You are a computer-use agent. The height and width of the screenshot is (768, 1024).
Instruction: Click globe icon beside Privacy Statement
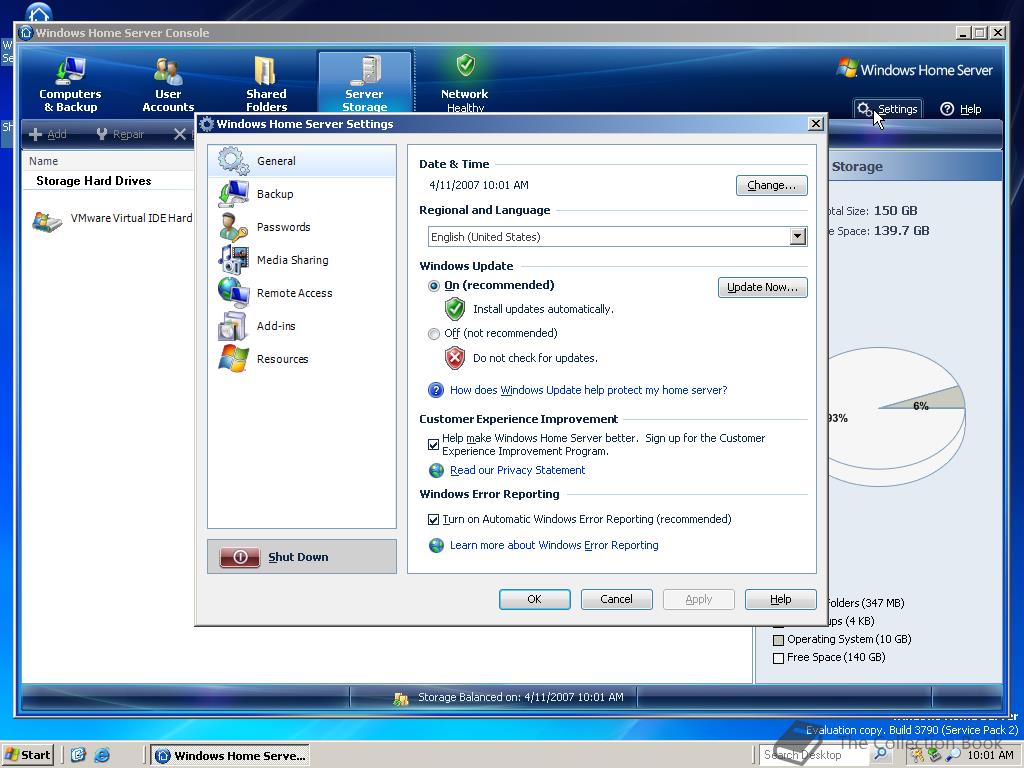[x=436, y=470]
